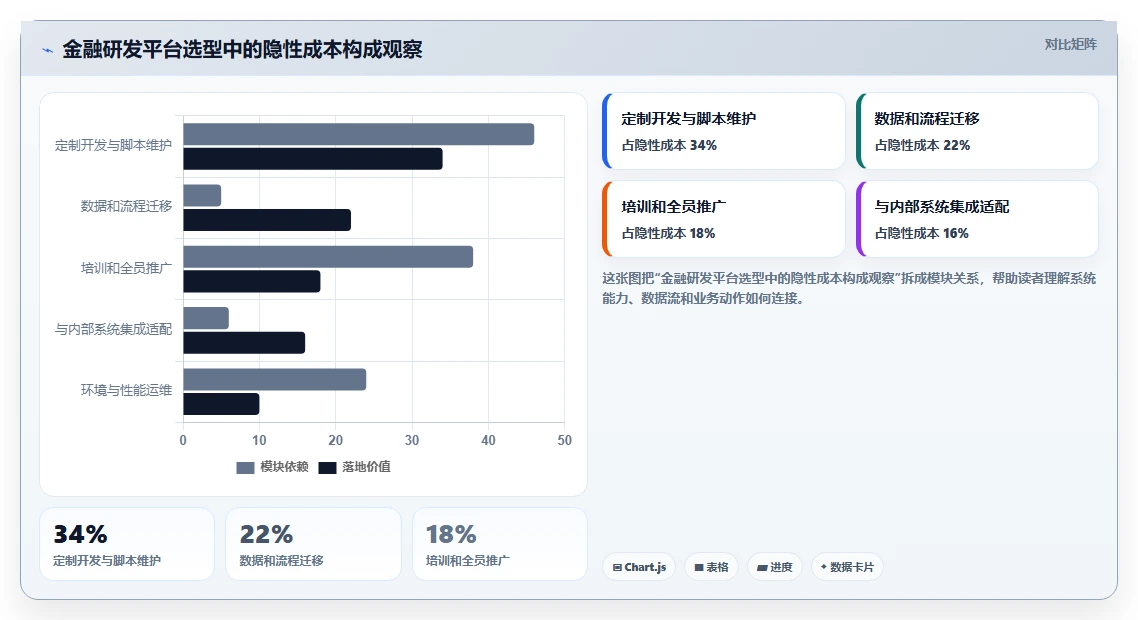Image resolution: width=1138 pixels, height=620 pixels.
Task: Click the description paragraph starting 这张图把
Action: pyautogui.click(x=849, y=288)
